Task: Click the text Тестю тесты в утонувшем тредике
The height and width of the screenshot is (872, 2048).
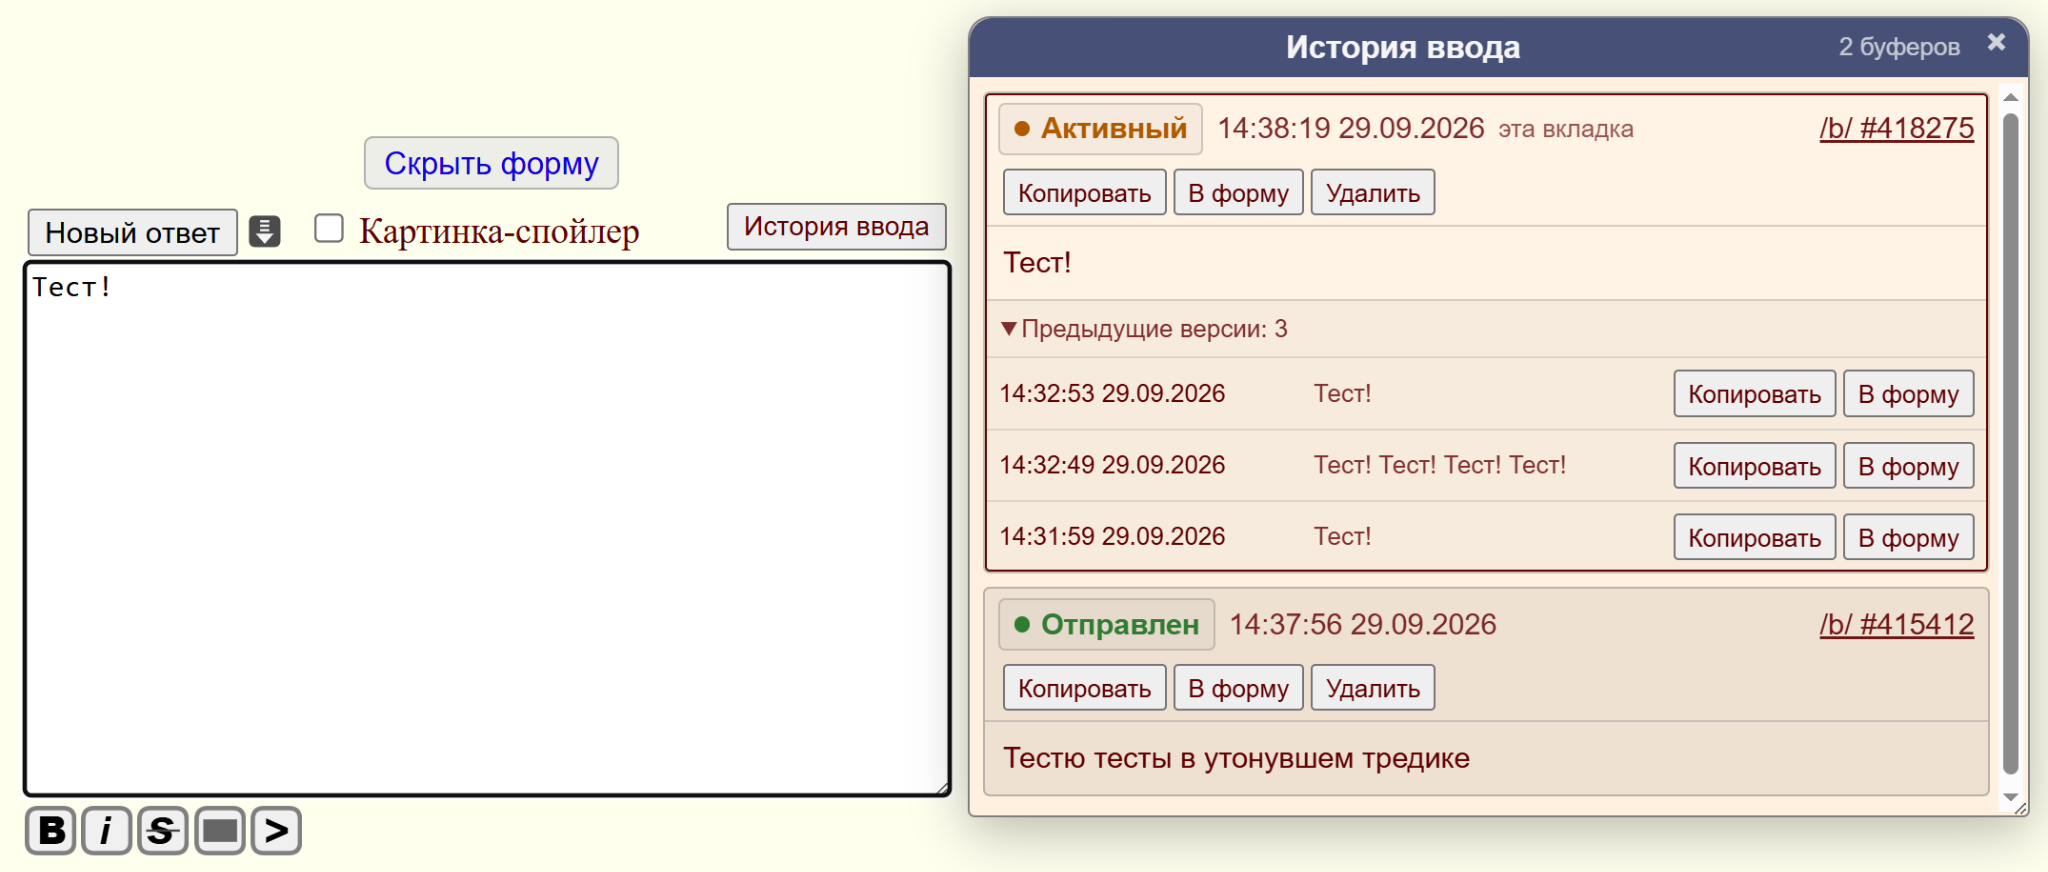Action: [1237, 758]
